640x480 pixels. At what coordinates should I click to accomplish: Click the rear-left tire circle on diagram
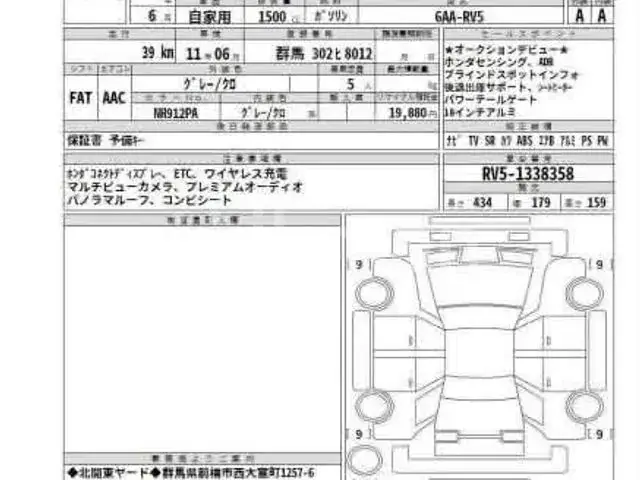(374, 406)
